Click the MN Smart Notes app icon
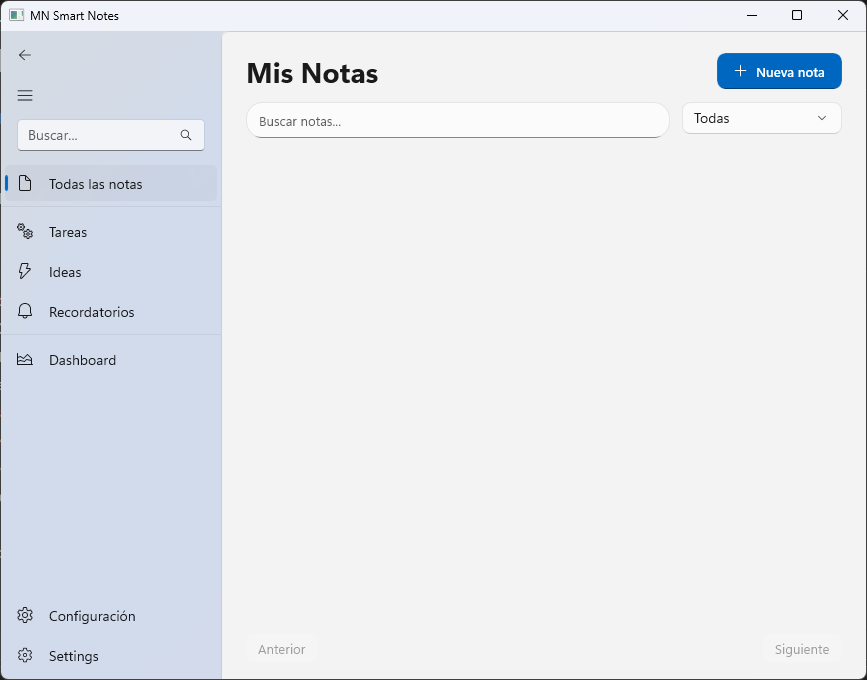Screen dimensions: 867x680 [x=17, y=15]
